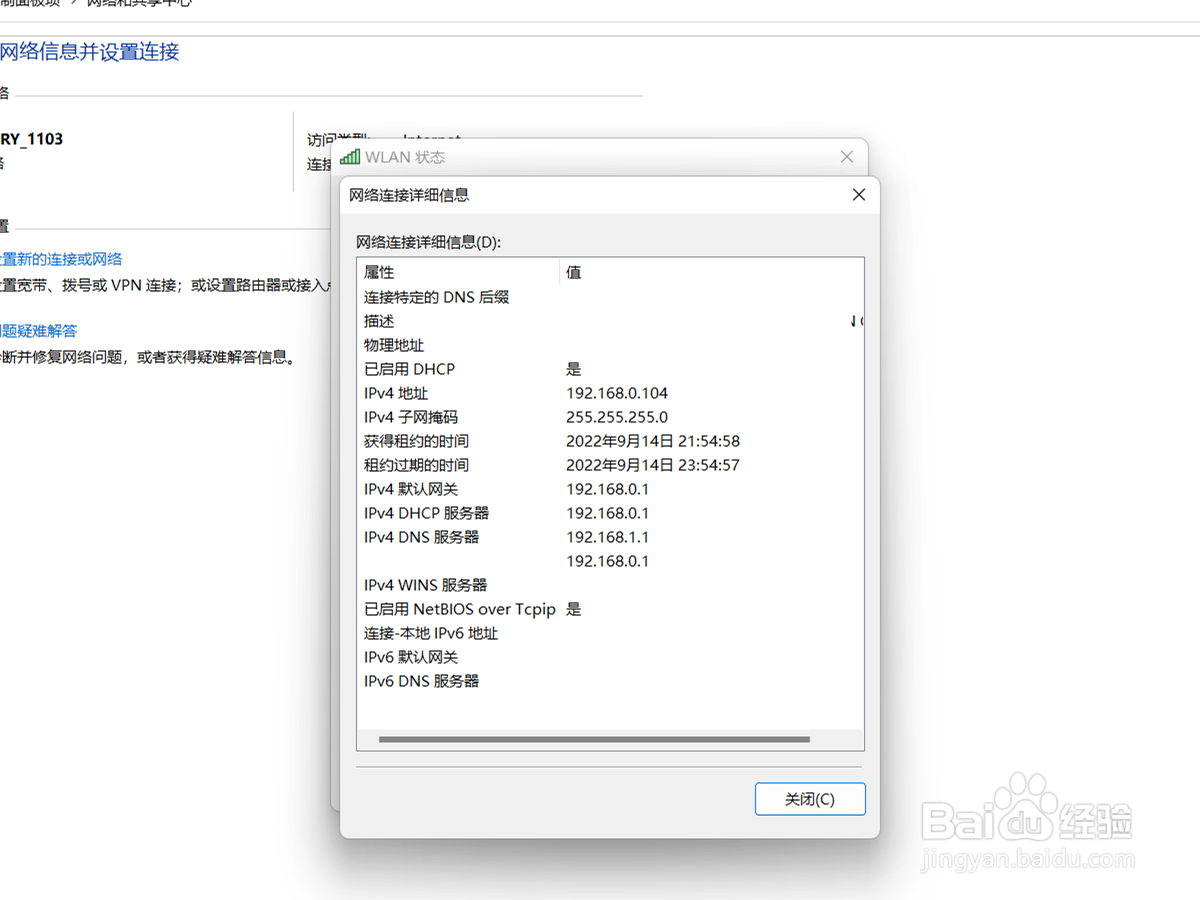
Task: Open 设置新的连接或网络 link
Action: (61, 259)
